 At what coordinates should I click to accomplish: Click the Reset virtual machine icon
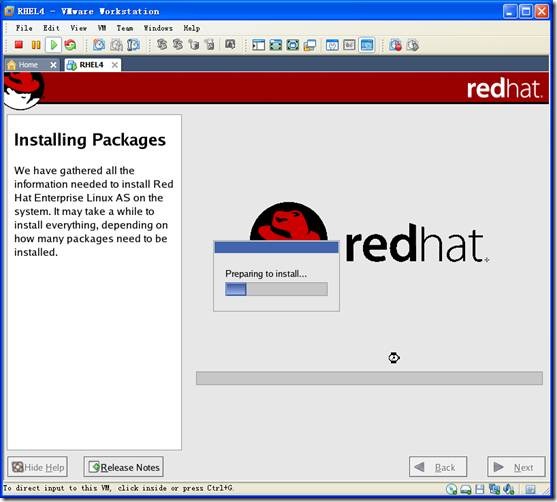tap(70, 45)
